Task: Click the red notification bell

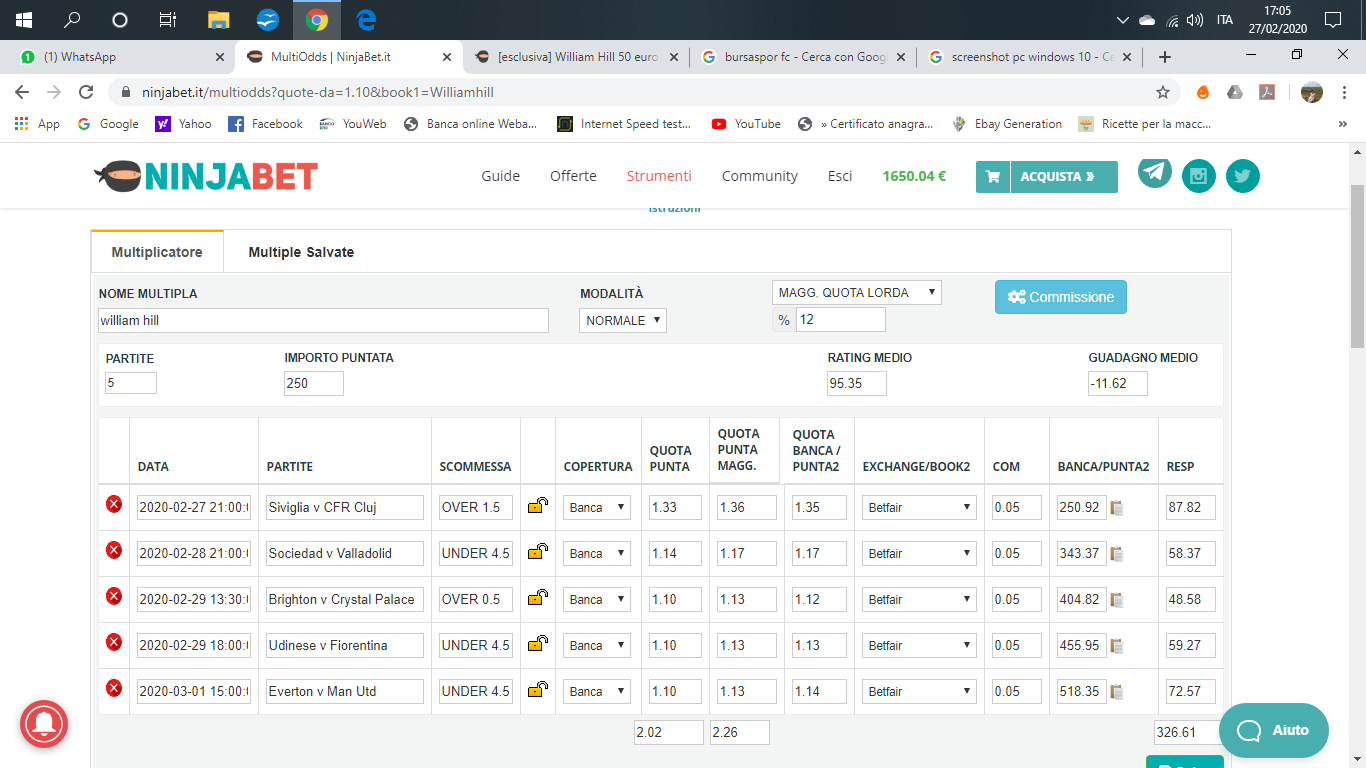Action: (44, 724)
